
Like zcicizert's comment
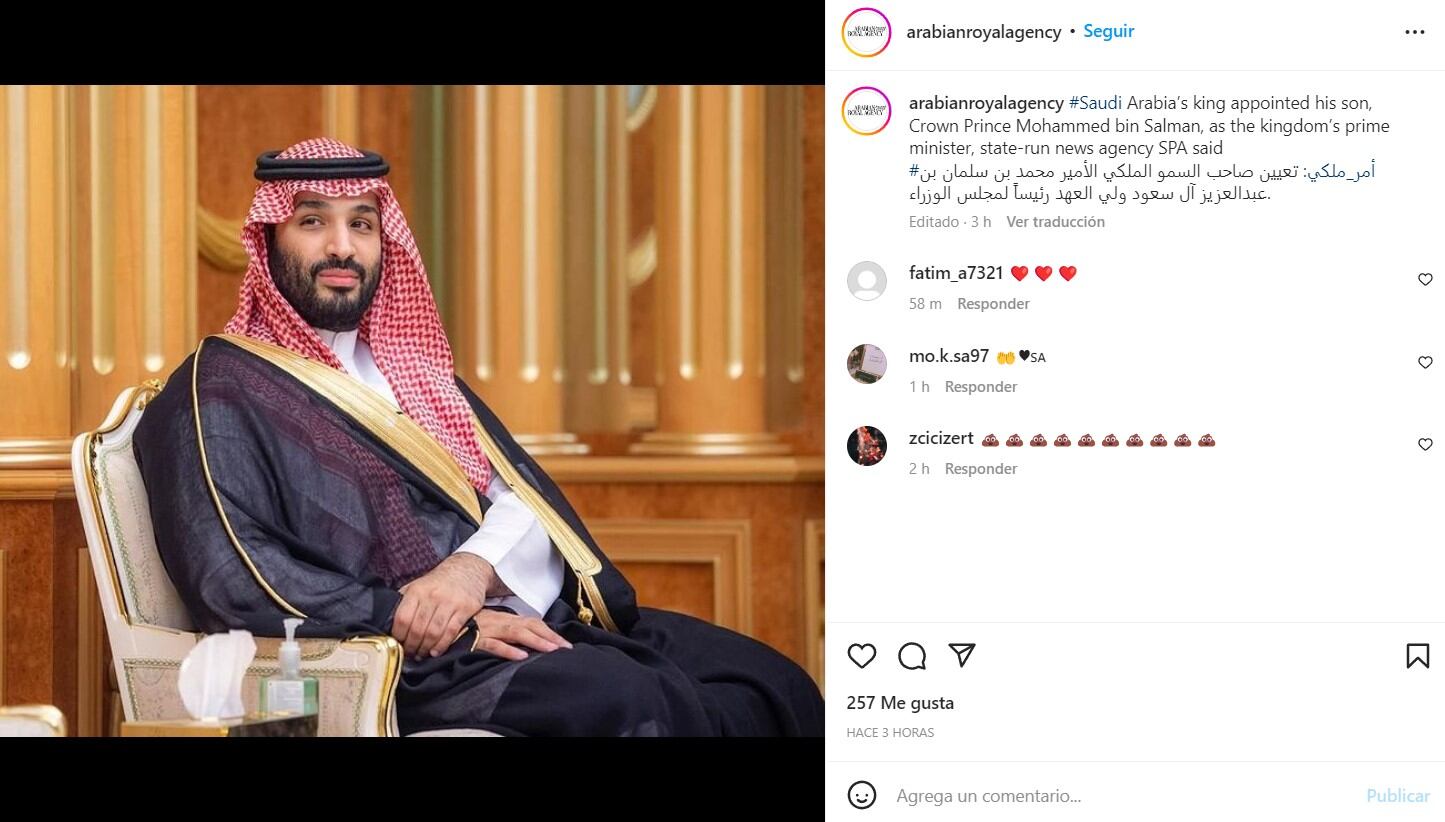coord(1425,445)
